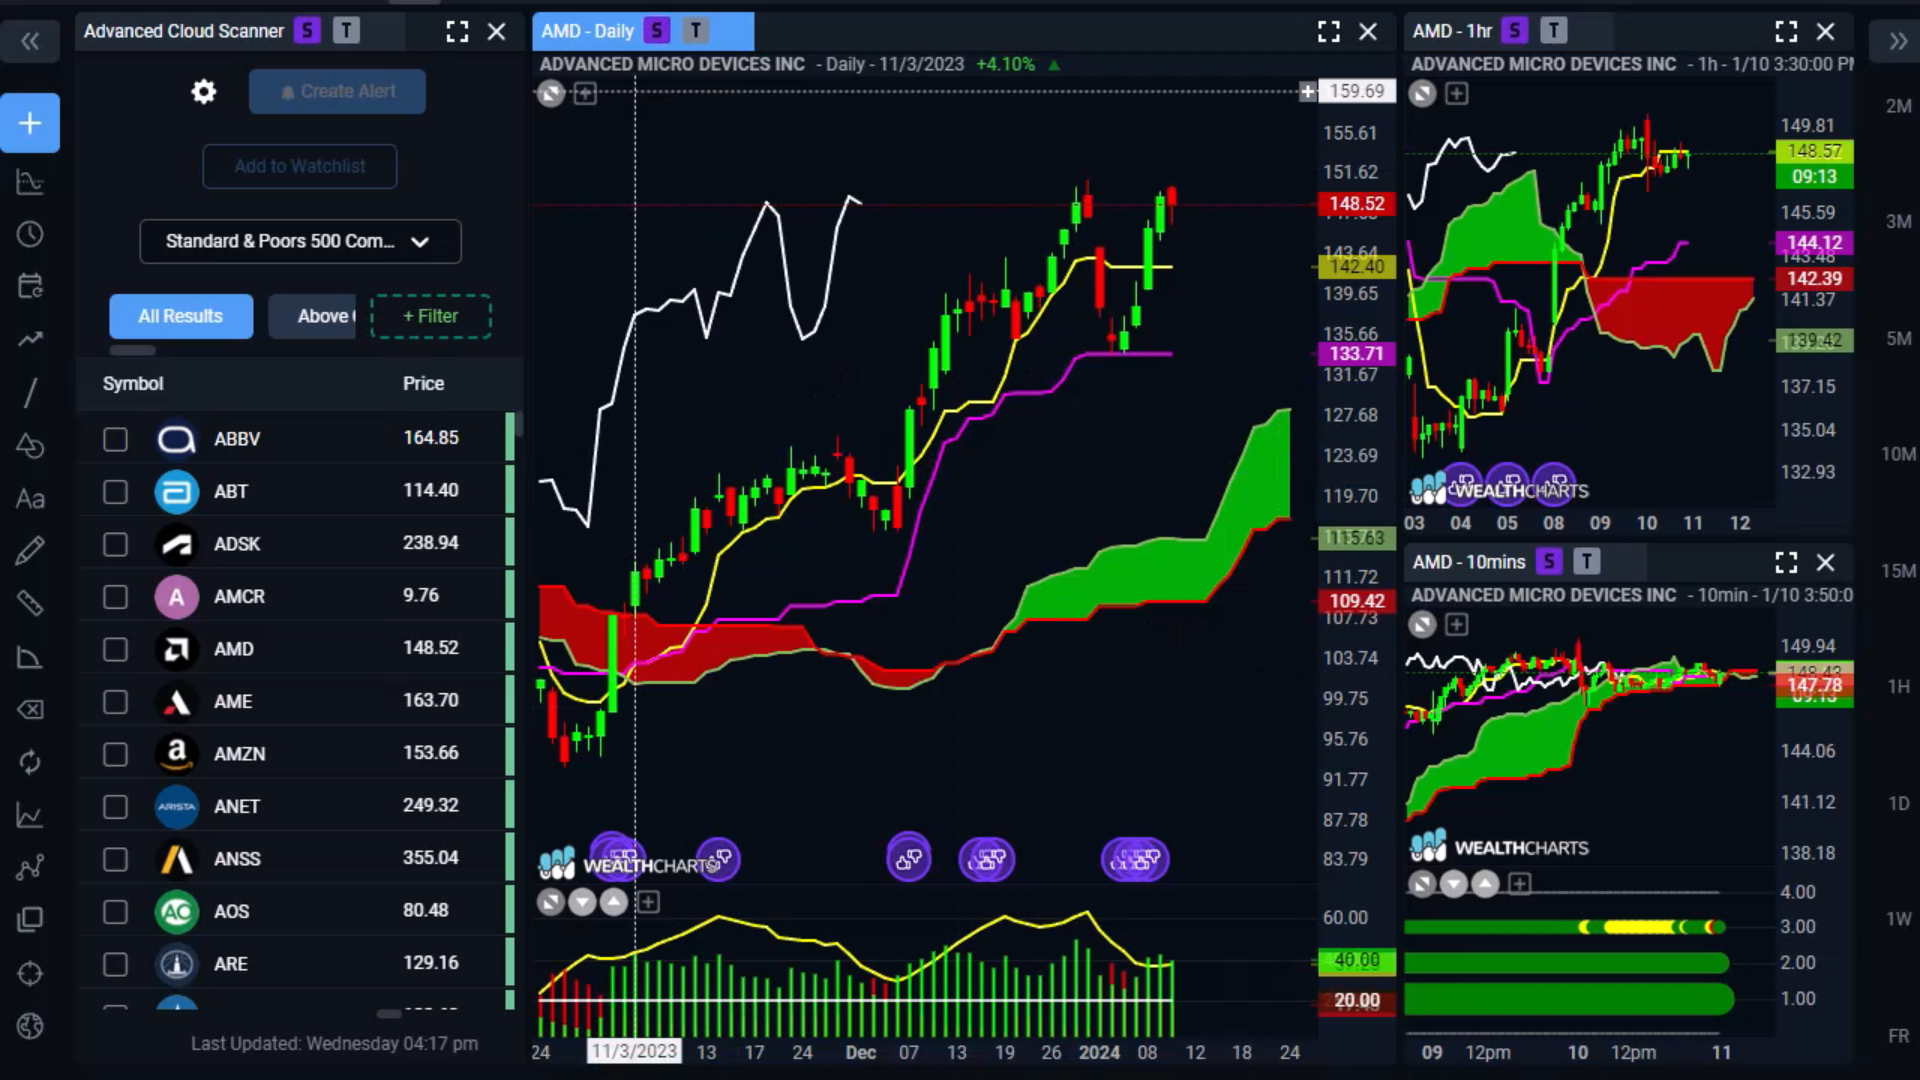Check the AME row checkbox

(x=115, y=702)
